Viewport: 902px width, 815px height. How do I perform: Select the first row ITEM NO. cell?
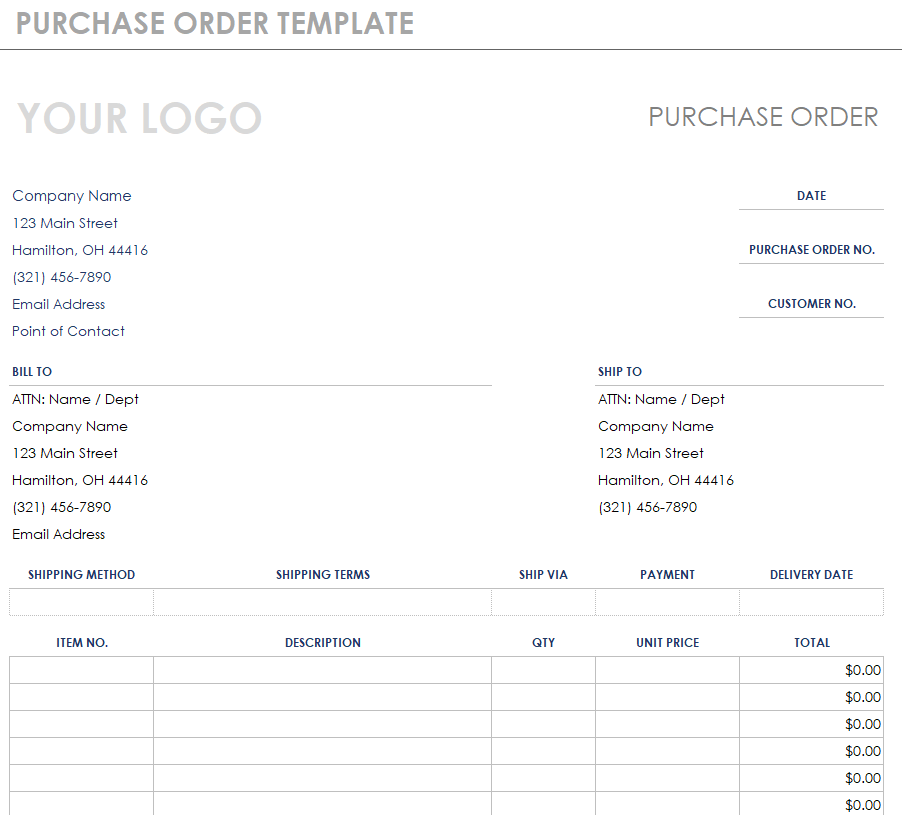tap(82, 670)
